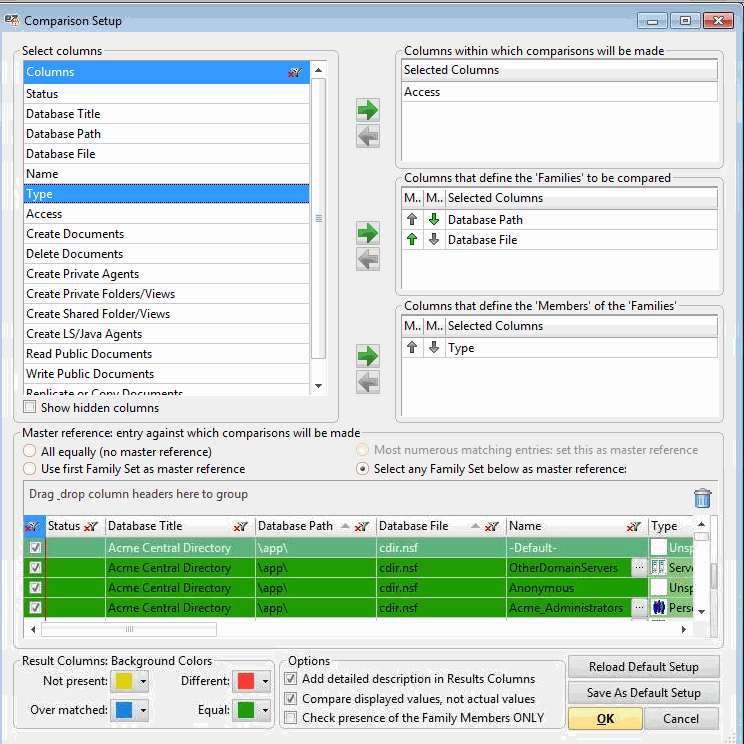The image size is (744, 744).
Task: Click green arrow beside the Members list
Action: click(x=368, y=356)
